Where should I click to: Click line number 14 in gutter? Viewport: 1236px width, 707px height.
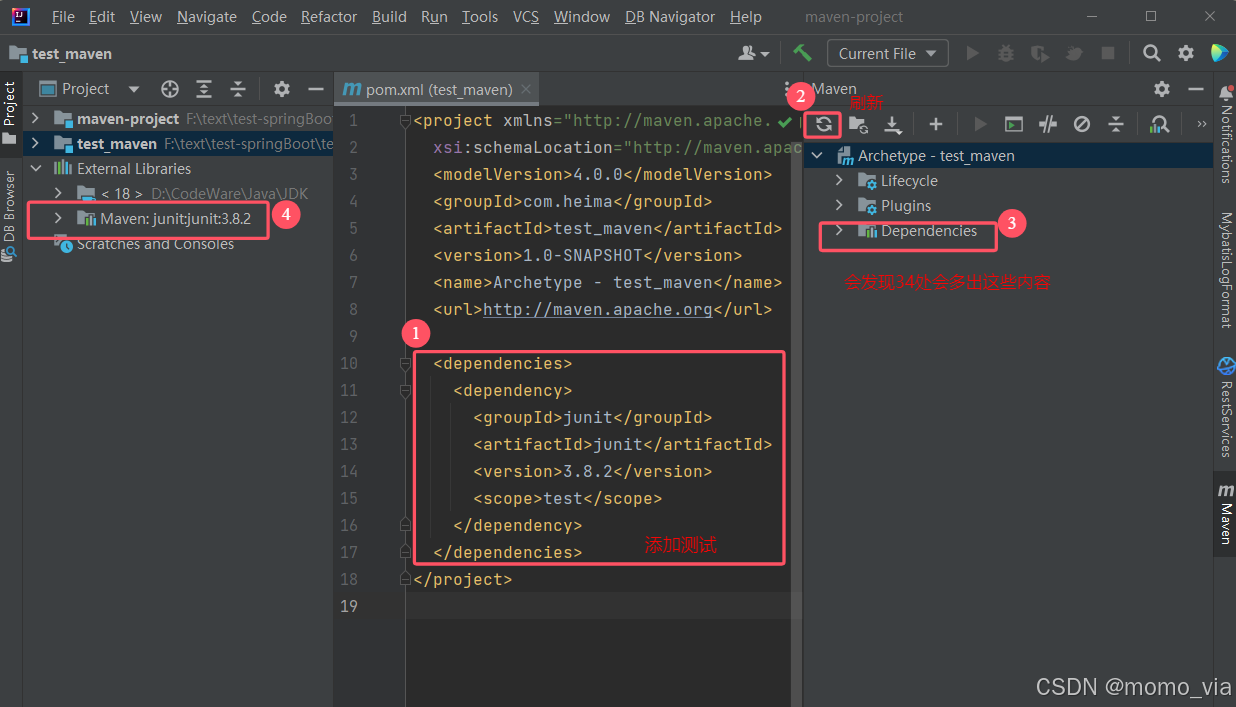(349, 471)
